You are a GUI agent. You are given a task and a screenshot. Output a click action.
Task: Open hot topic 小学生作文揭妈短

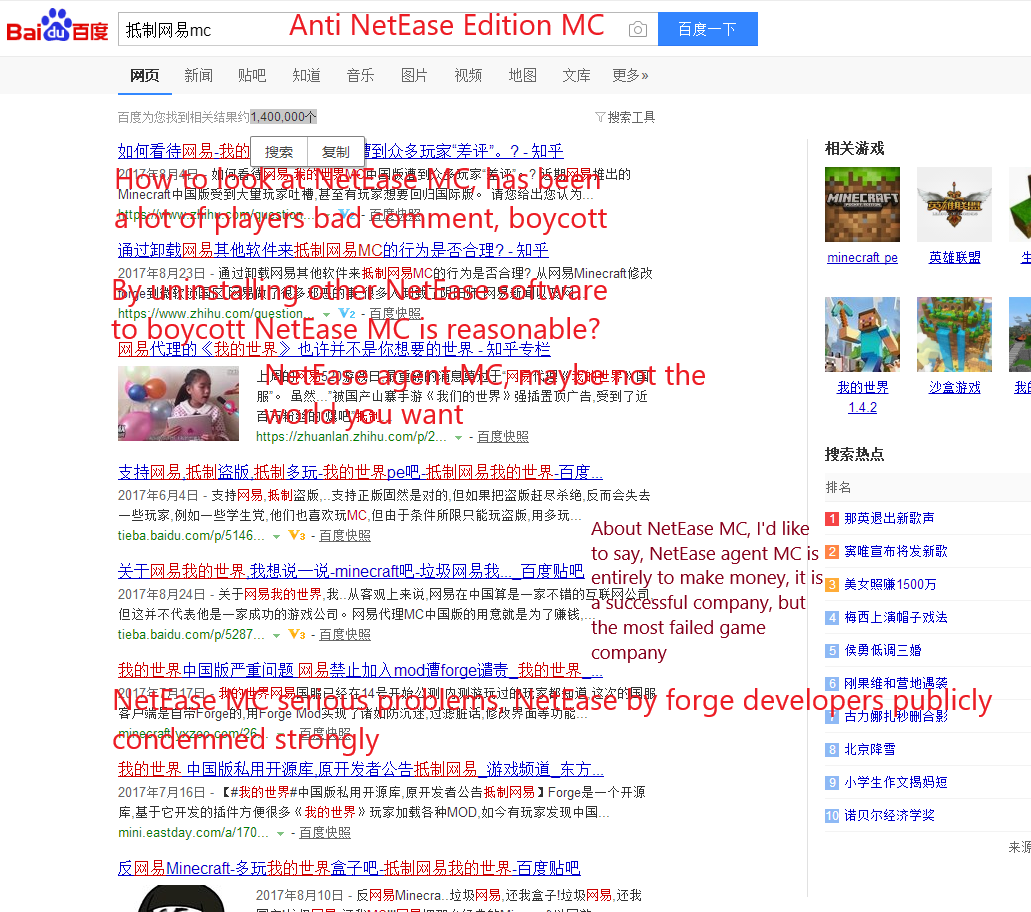[x=896, y=782]
